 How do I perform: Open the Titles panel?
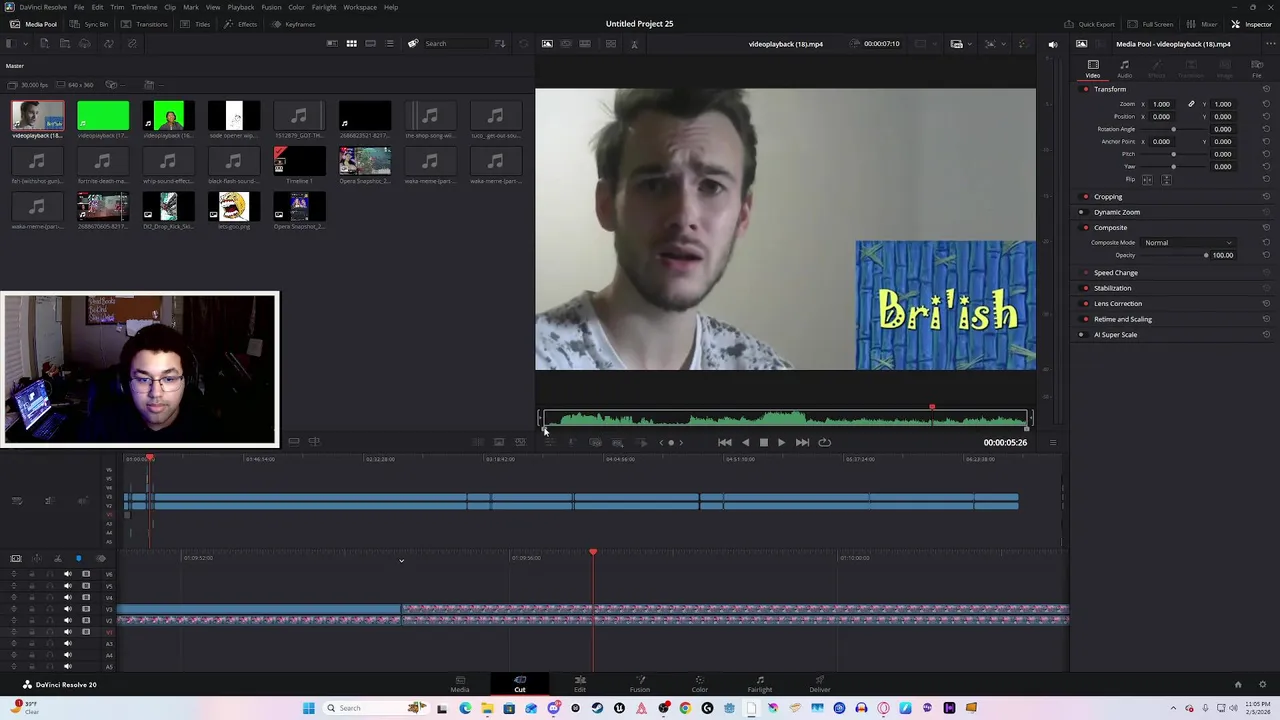coord(196,24)
